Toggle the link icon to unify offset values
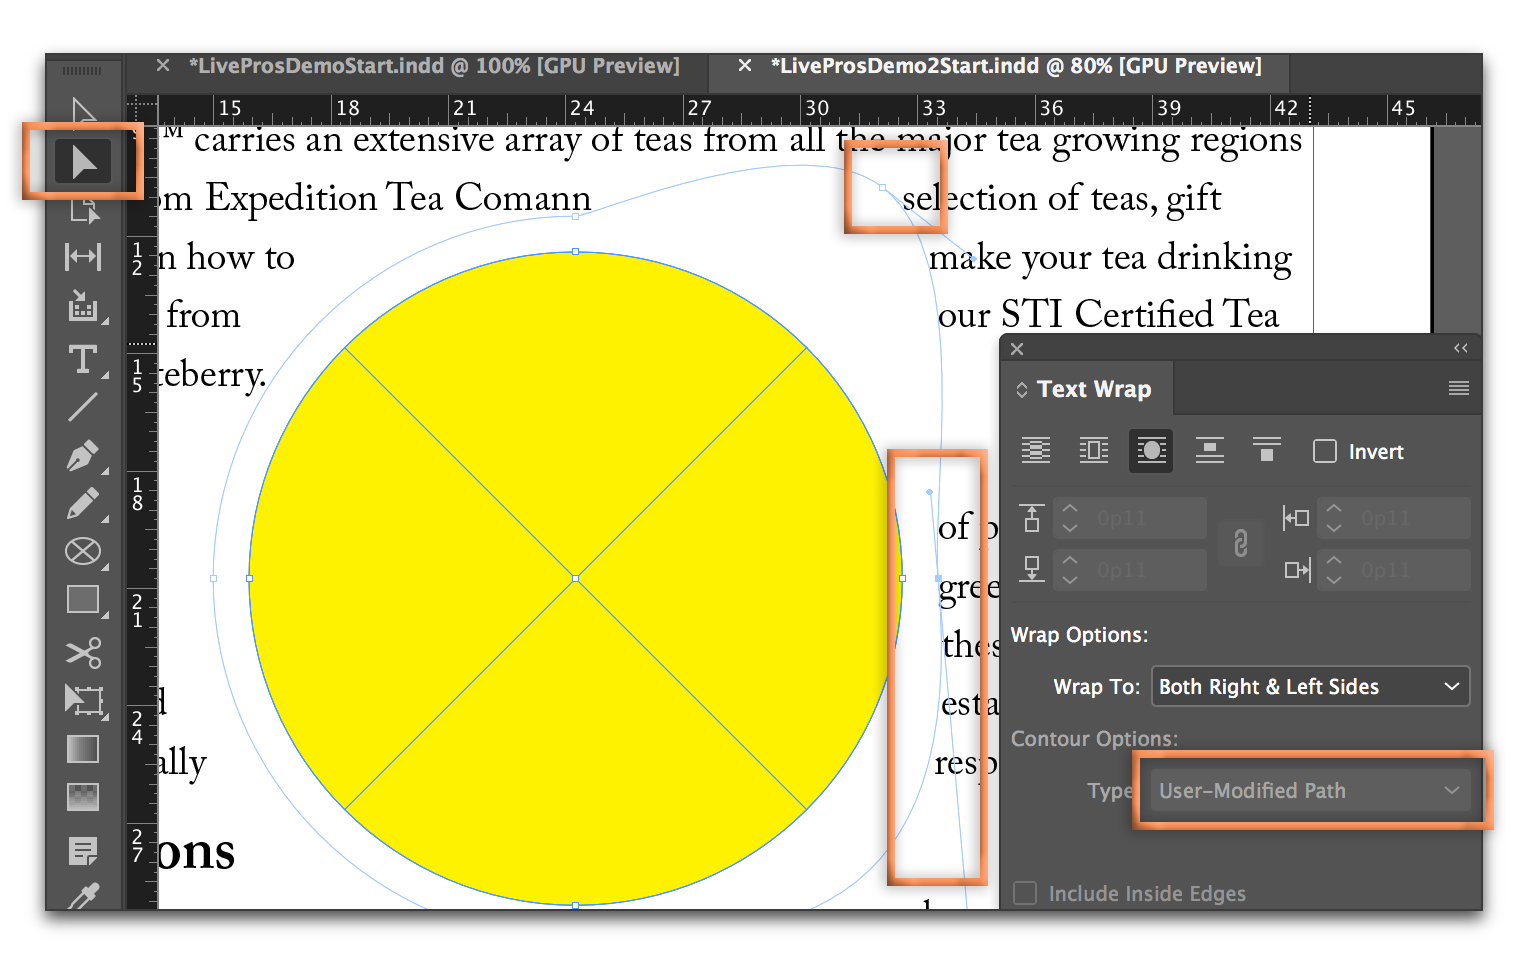The width and height of the screenshot is (1529, 963). pyautogui.click(x=1241, y=543)
